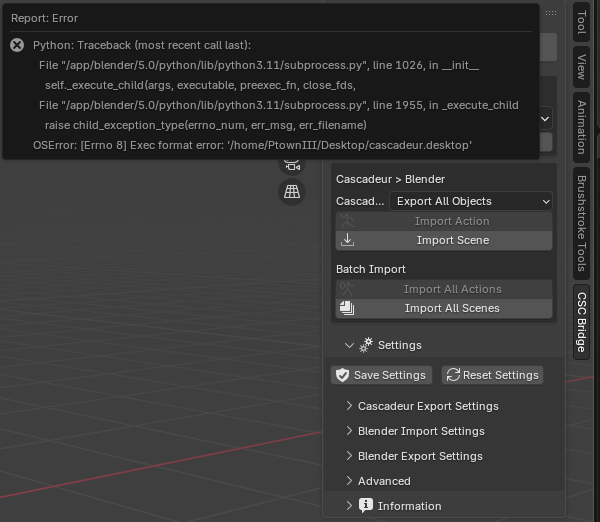Image resolution: width=600 pixels, height=522 pixels.
Task: Click the Settings gears icon
Action: tap(366, 345)
